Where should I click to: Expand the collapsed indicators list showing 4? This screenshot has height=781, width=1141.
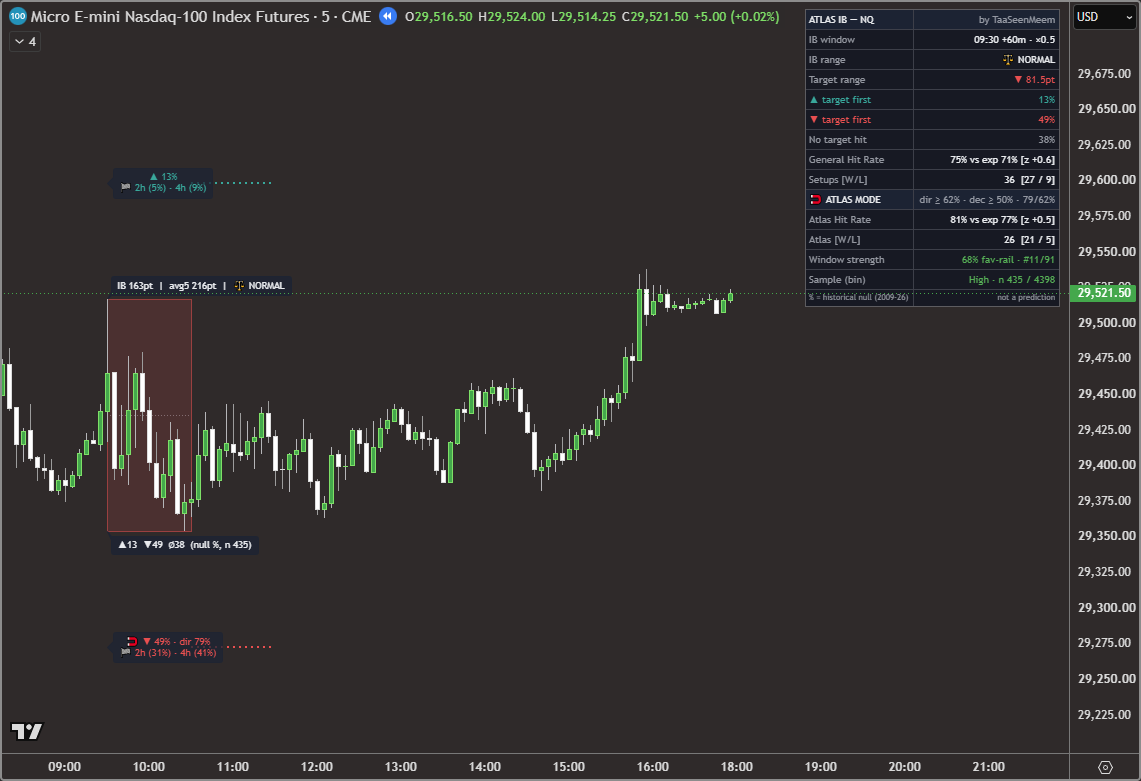tap(25, 41)
